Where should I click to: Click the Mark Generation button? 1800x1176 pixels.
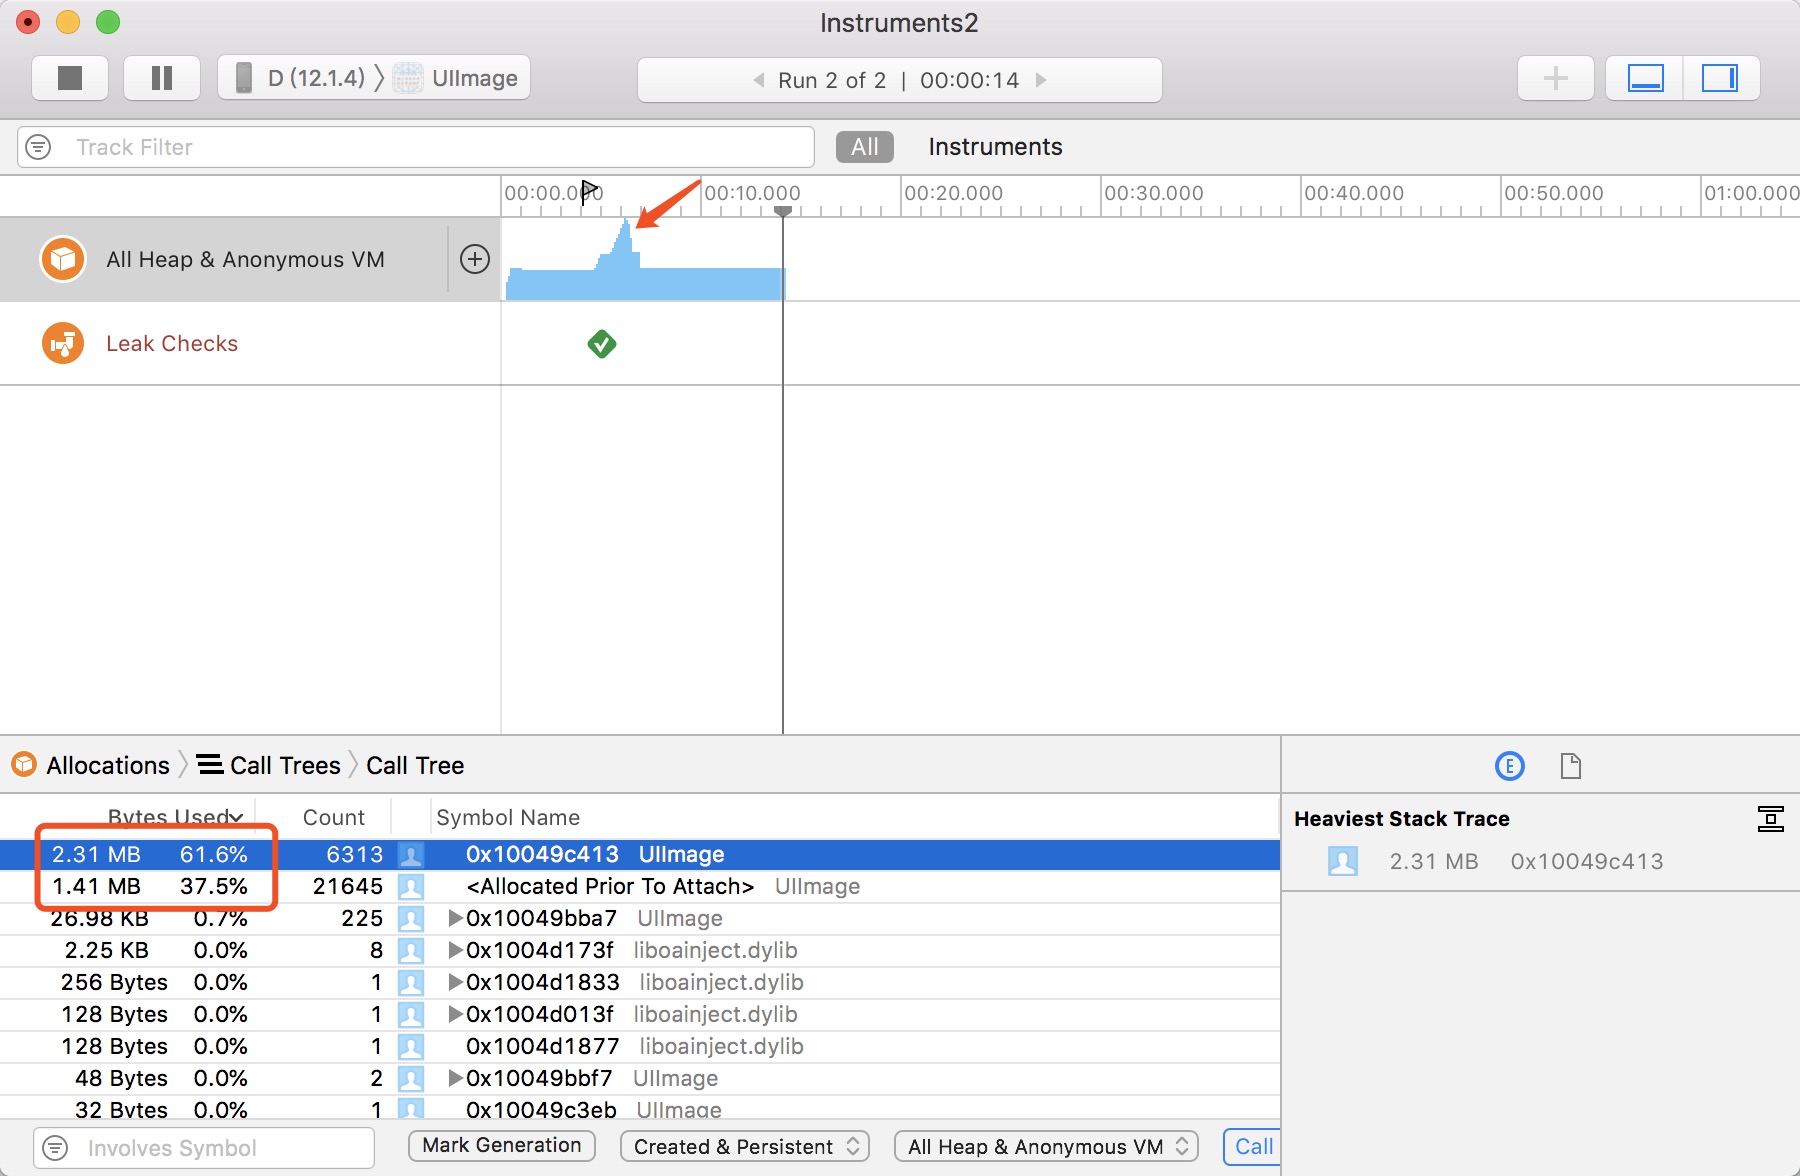502,1146
